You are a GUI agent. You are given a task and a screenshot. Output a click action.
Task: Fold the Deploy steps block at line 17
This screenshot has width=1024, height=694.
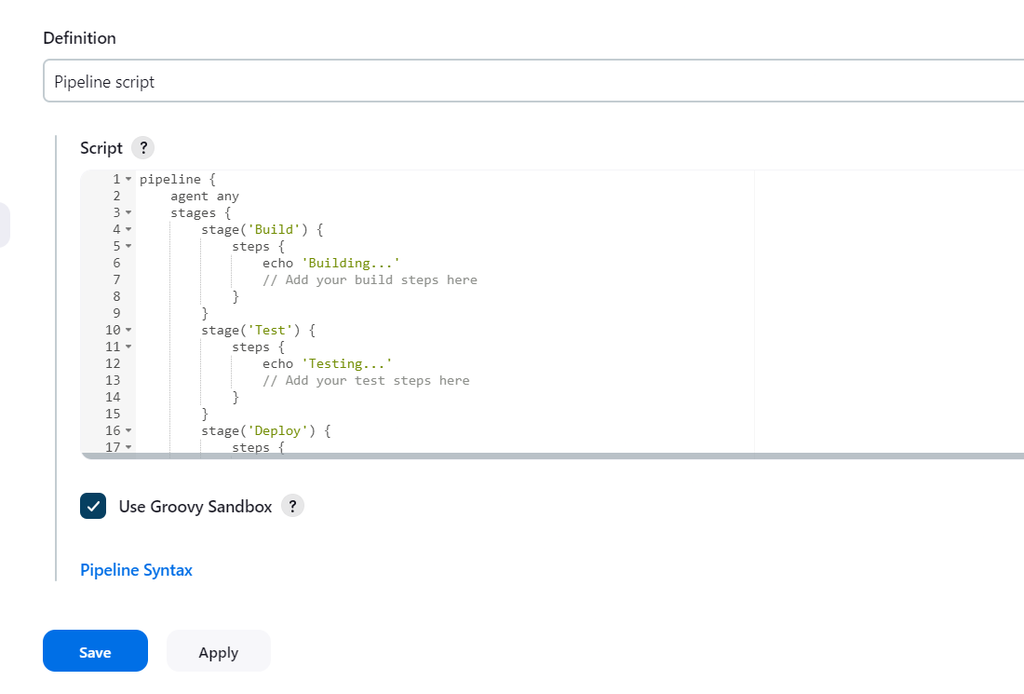[128, 447]
